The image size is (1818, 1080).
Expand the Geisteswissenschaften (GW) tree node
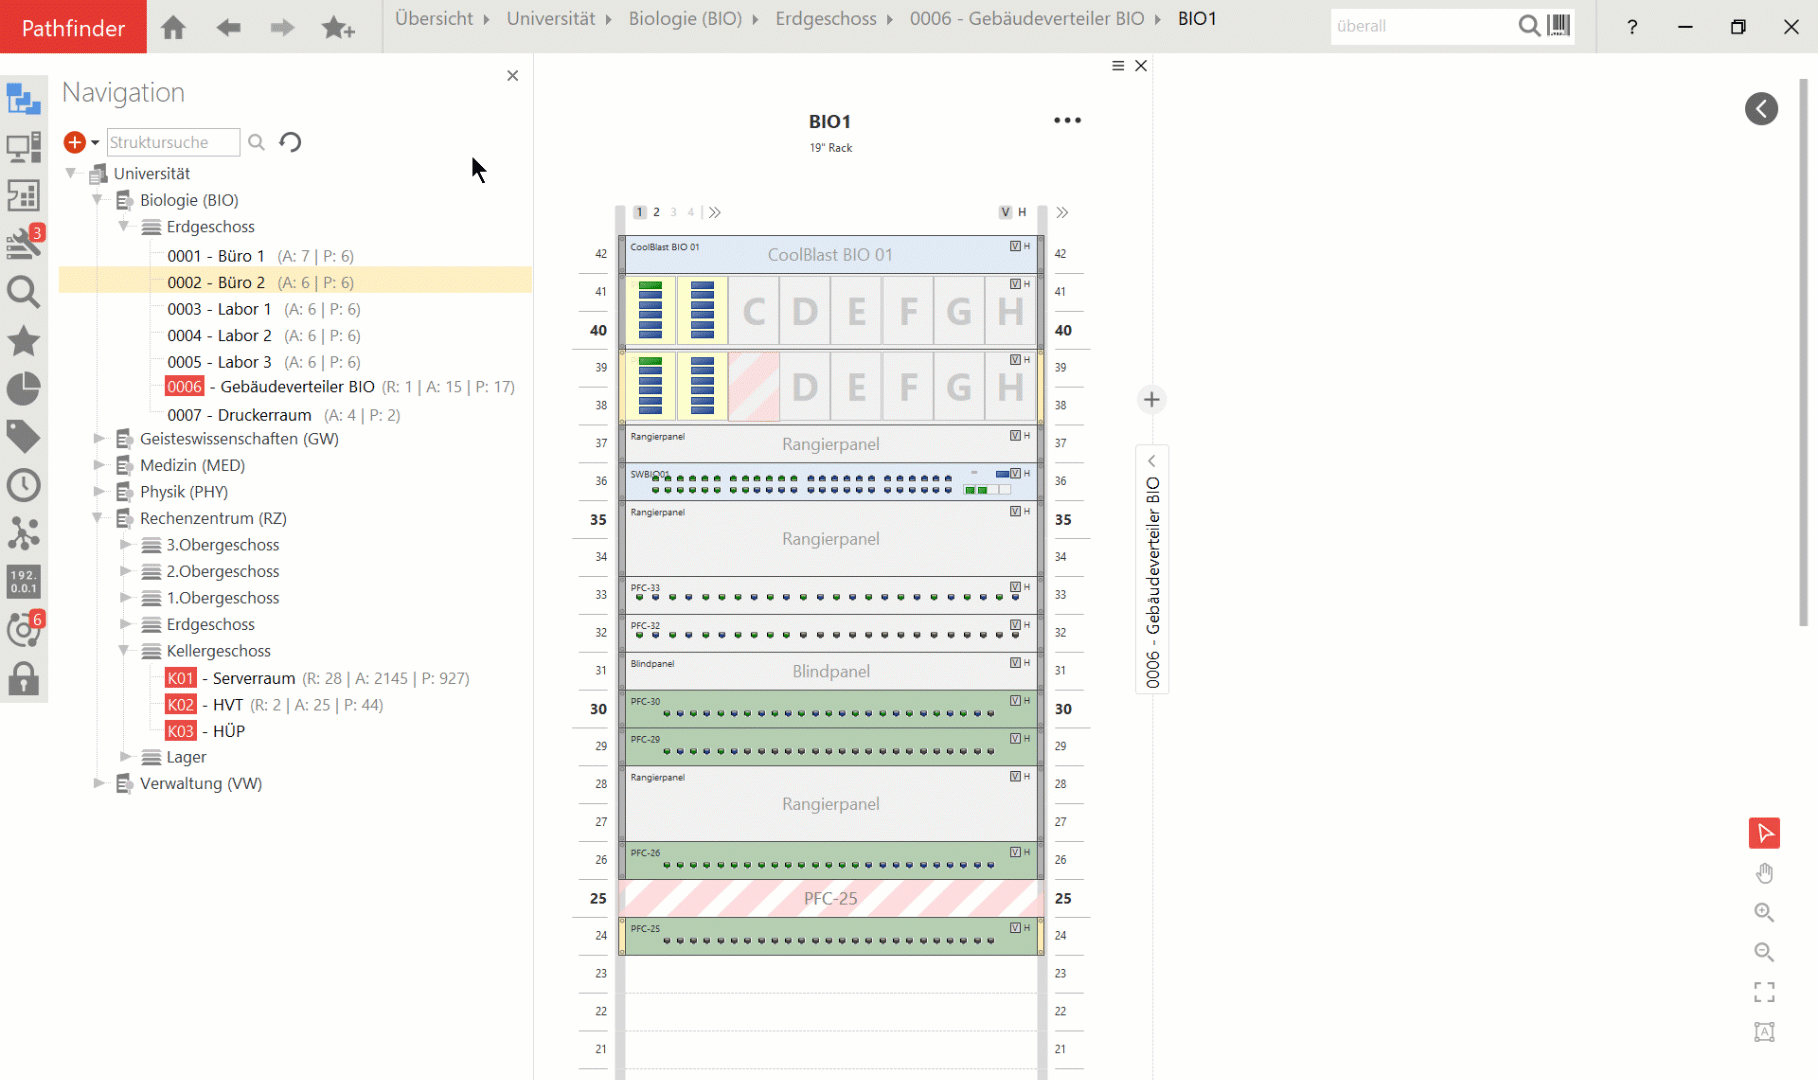pyautogui.click(x=99, y=438)
